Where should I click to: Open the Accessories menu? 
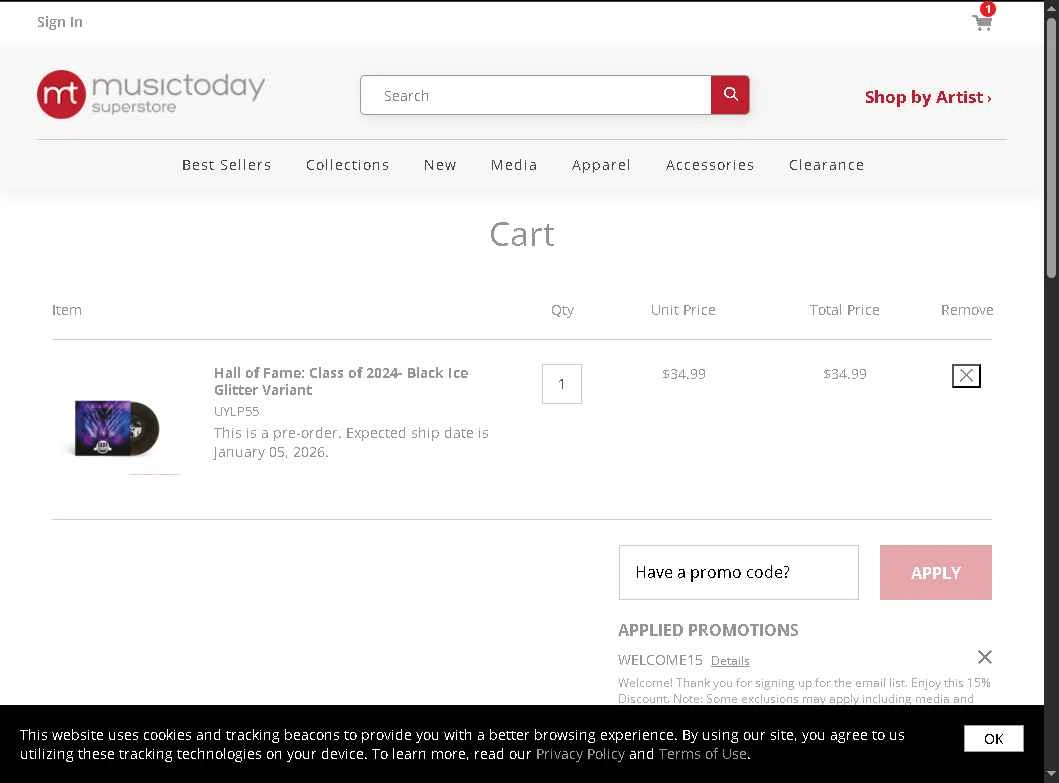(709, 165)
